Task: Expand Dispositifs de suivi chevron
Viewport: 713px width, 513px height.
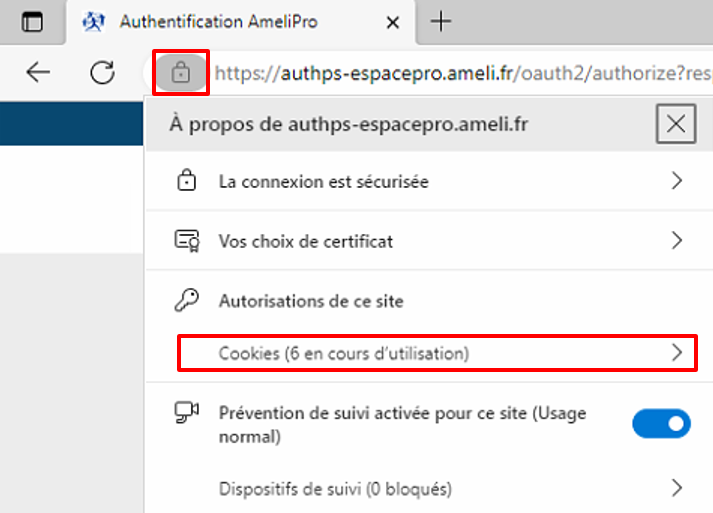Action: [677, 488]
